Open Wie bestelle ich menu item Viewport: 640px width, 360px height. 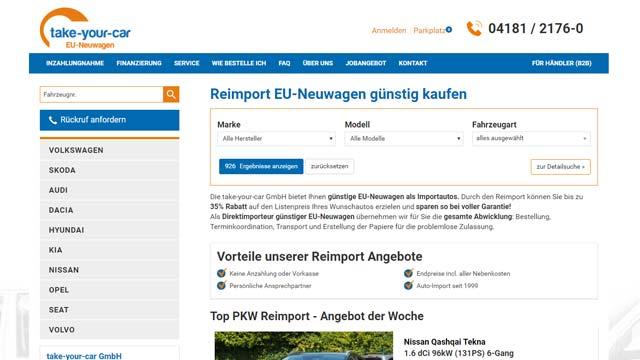239,63
